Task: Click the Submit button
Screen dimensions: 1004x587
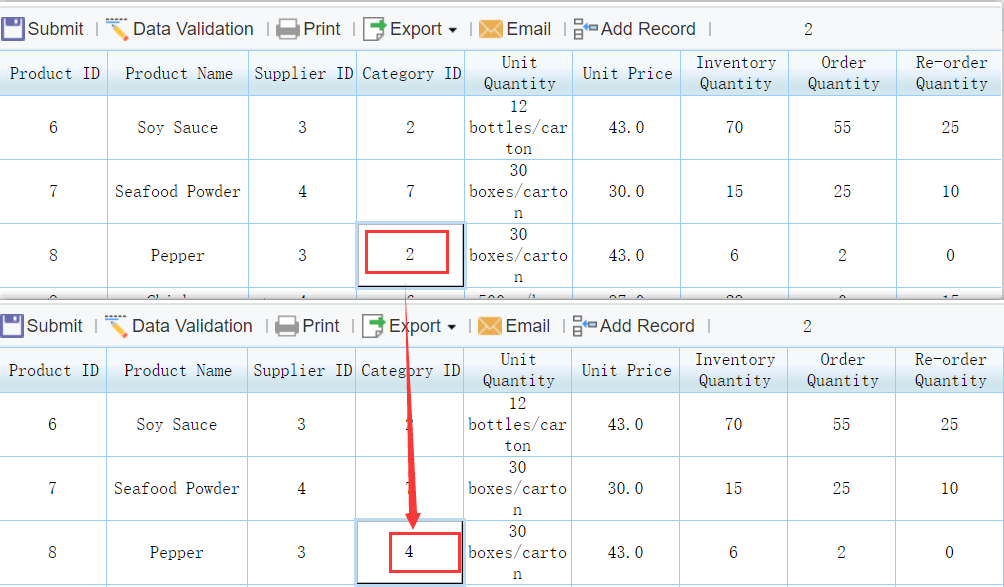Action: point(42,28)
